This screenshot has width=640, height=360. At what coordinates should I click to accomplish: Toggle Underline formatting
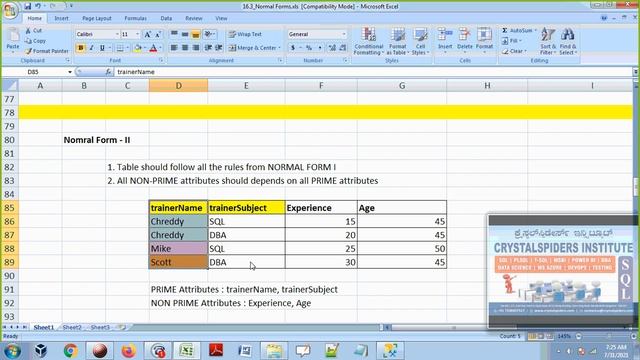click(102, 48)
